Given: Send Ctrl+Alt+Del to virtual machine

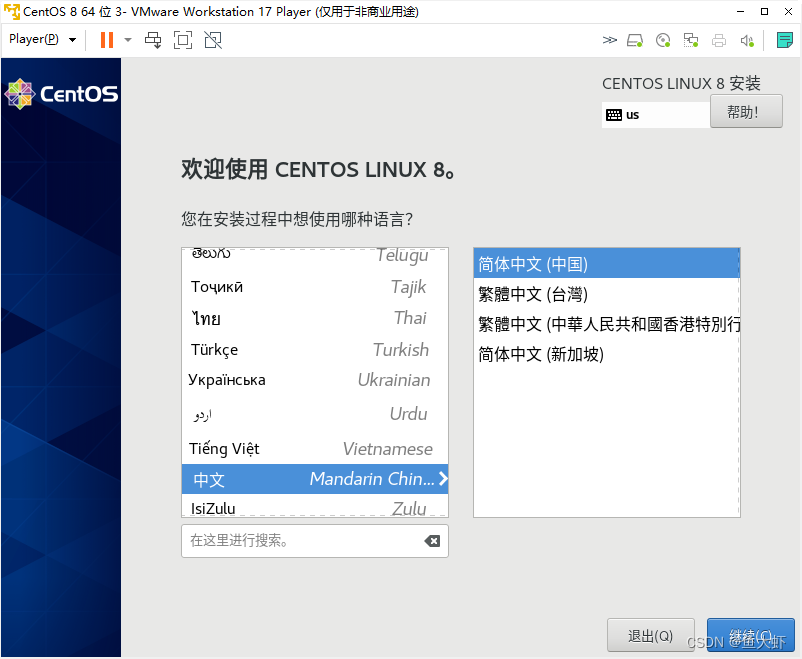Looking at the screenshot, I should 153,40.
